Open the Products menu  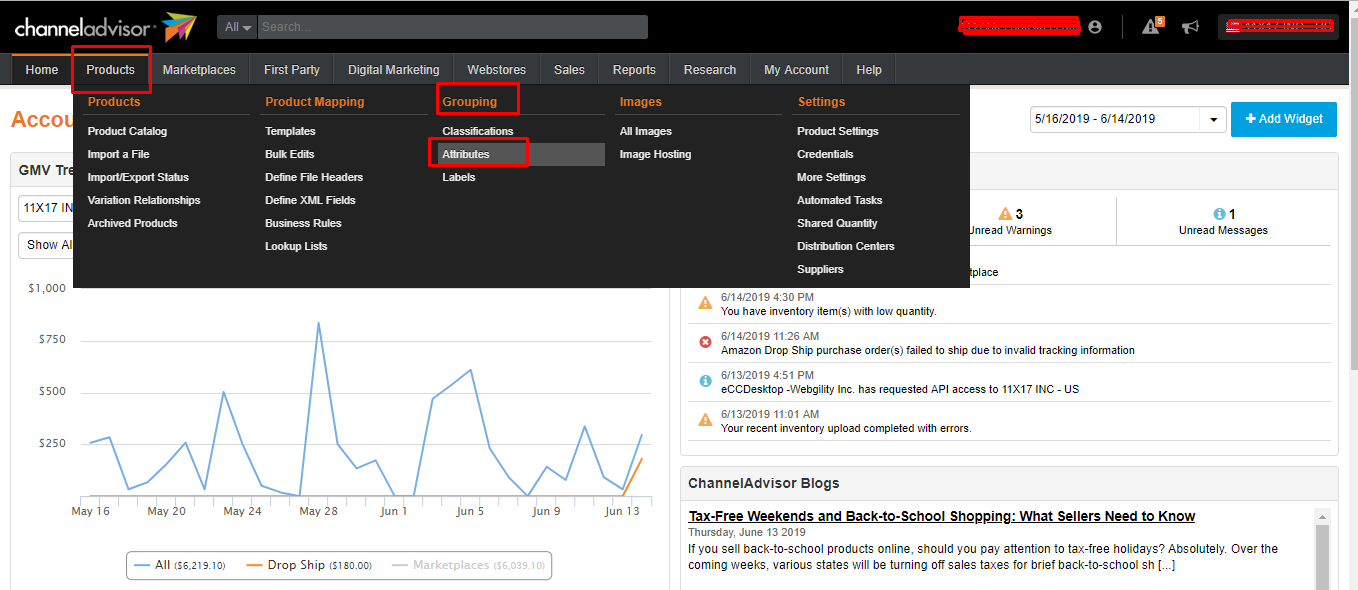pyautogui.click(x=110, y=70)
